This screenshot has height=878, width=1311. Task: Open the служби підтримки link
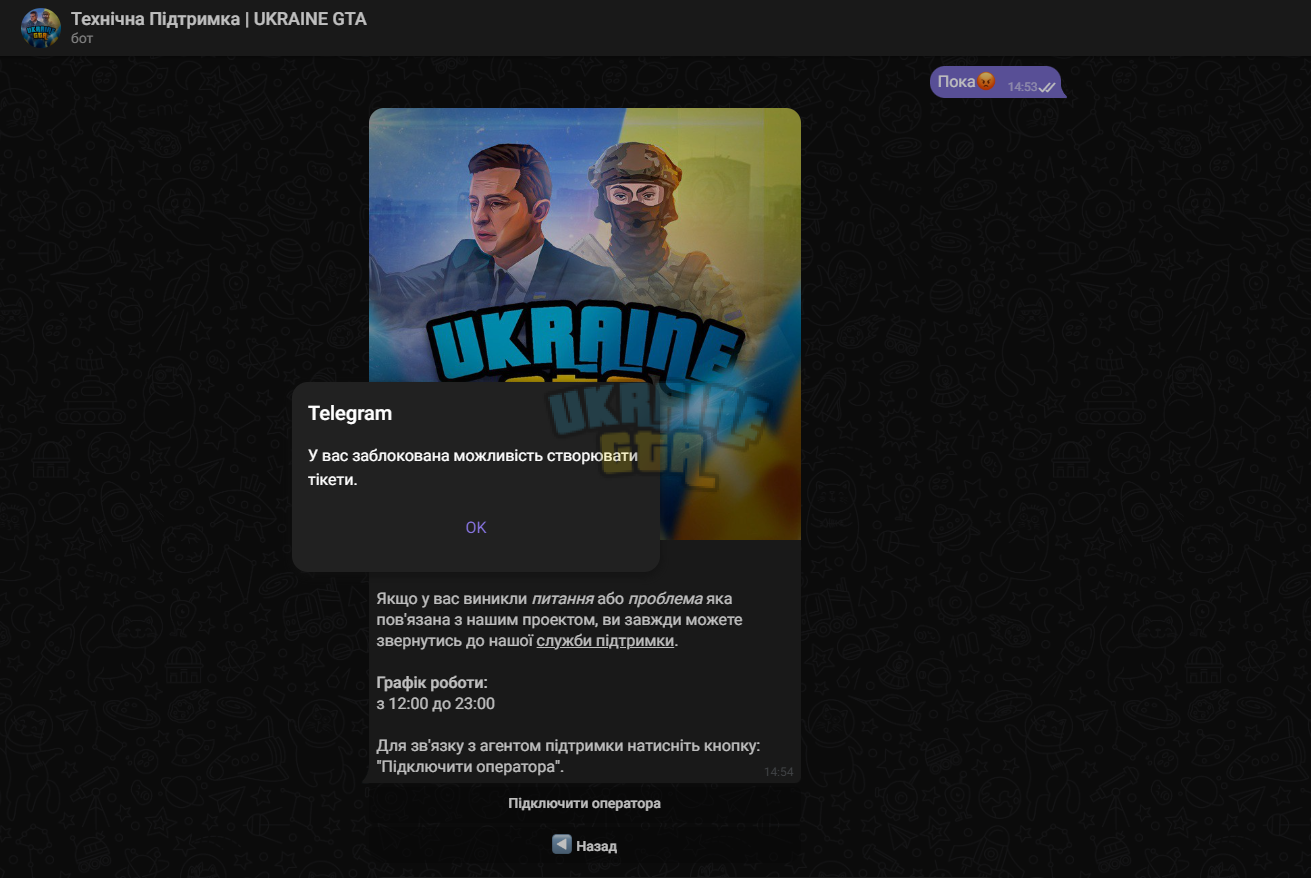pos(605,641)
